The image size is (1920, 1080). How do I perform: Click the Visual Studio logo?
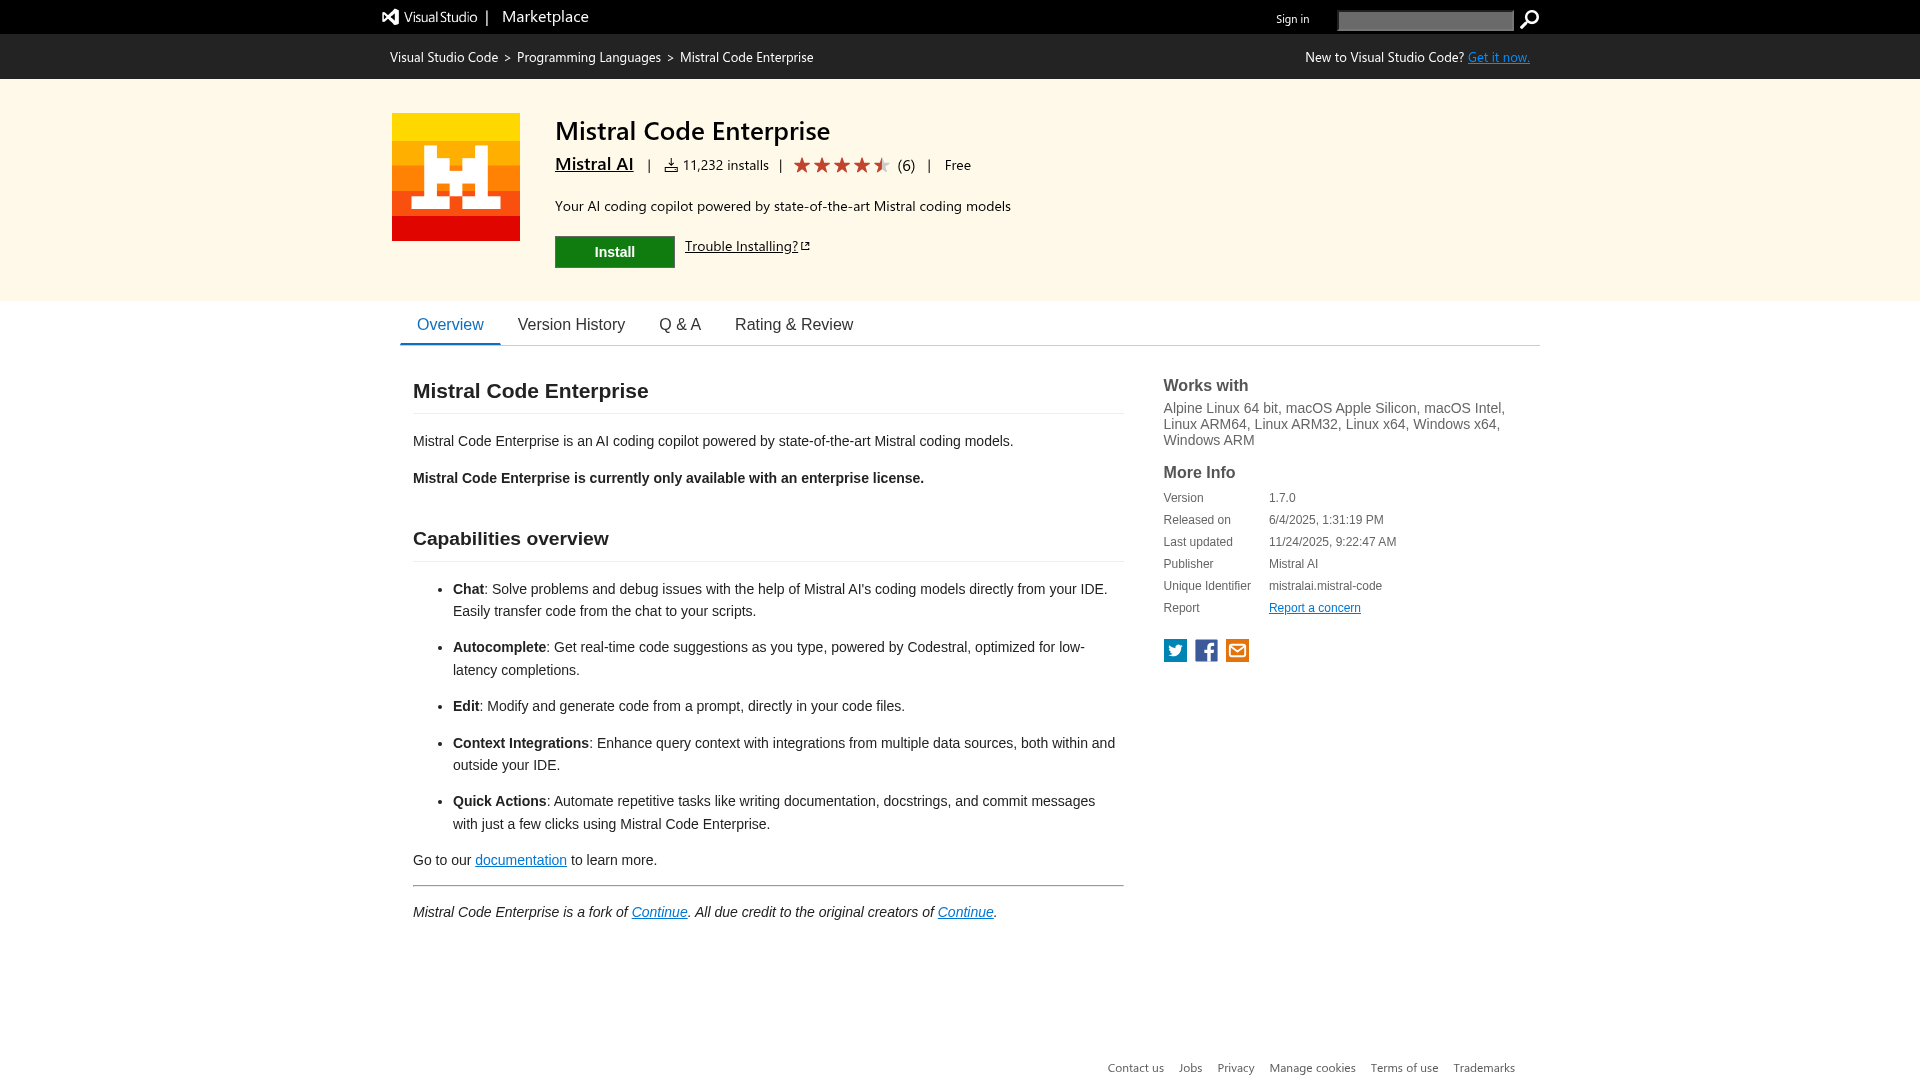tap(430, 17)
